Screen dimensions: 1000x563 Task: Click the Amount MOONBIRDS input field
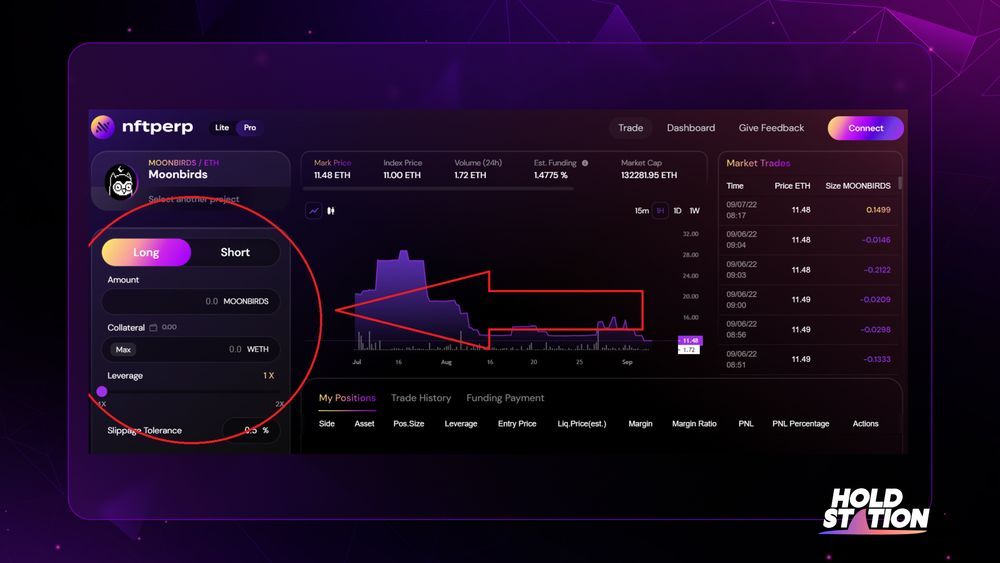(x=191, y=301)
